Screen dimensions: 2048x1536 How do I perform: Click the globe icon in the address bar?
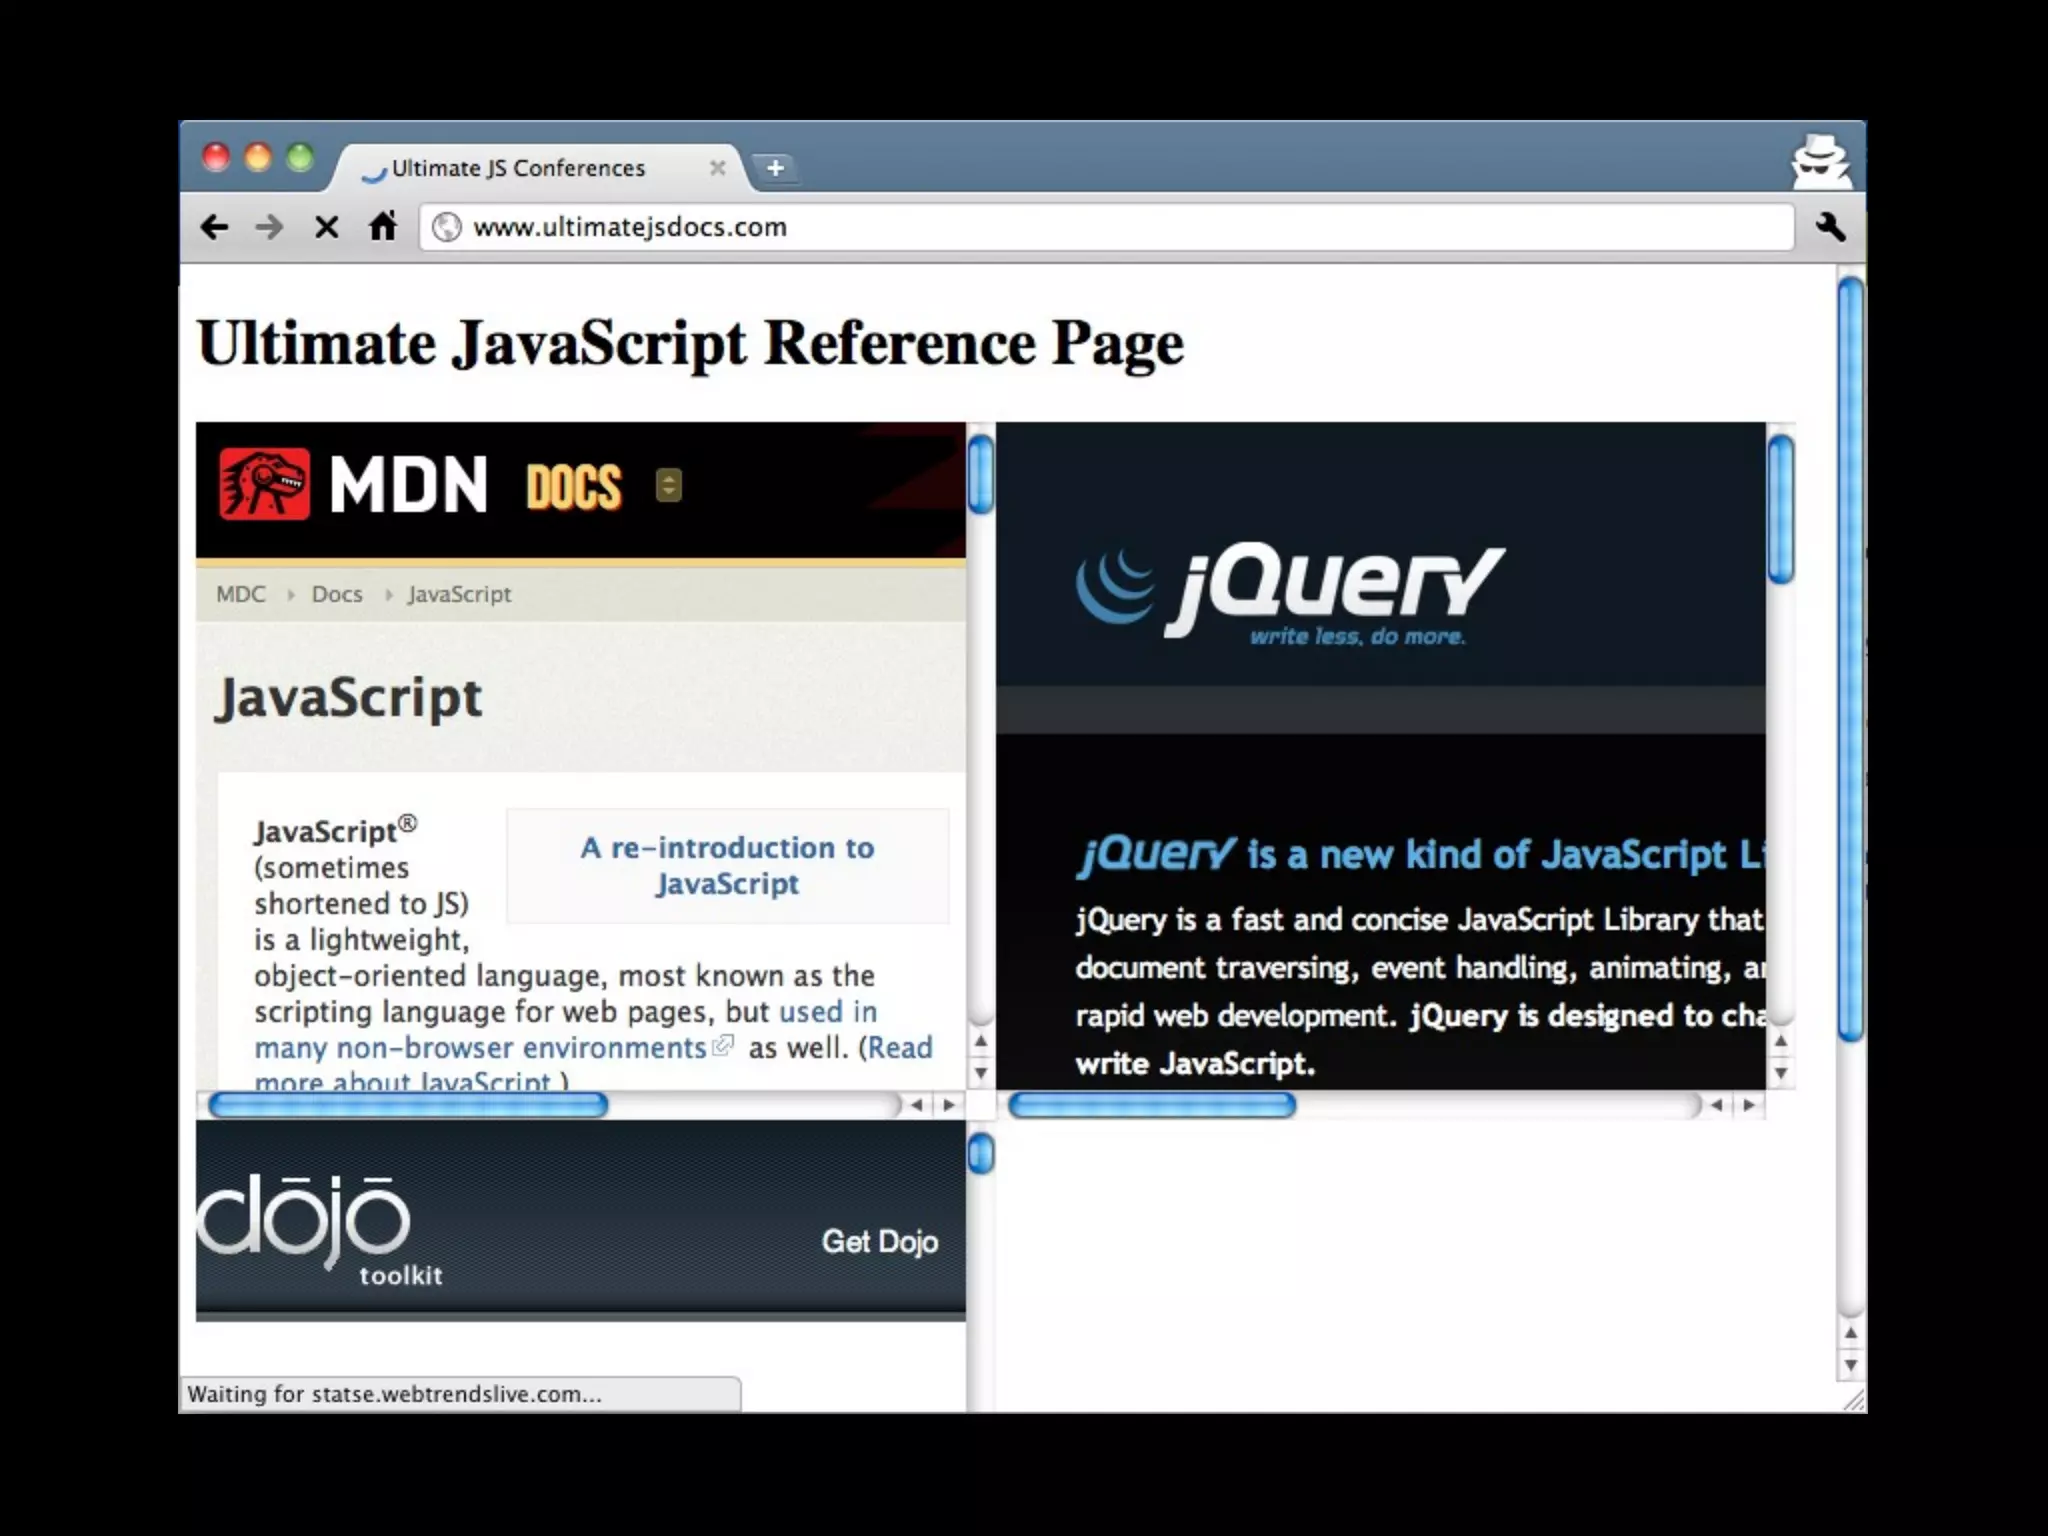[447, 227]
